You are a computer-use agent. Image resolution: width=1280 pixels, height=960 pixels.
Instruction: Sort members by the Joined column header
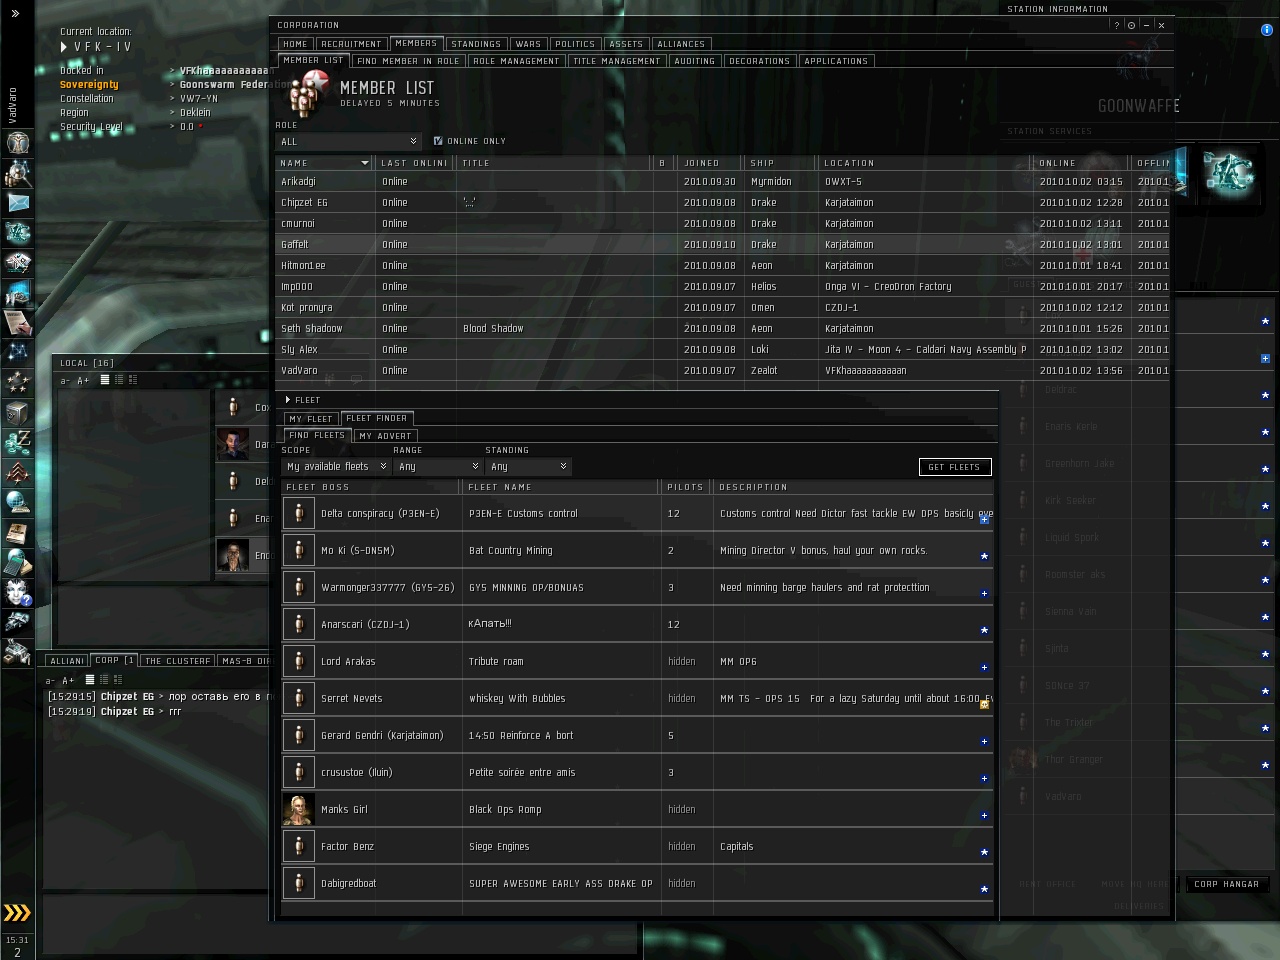click(711, 163)
